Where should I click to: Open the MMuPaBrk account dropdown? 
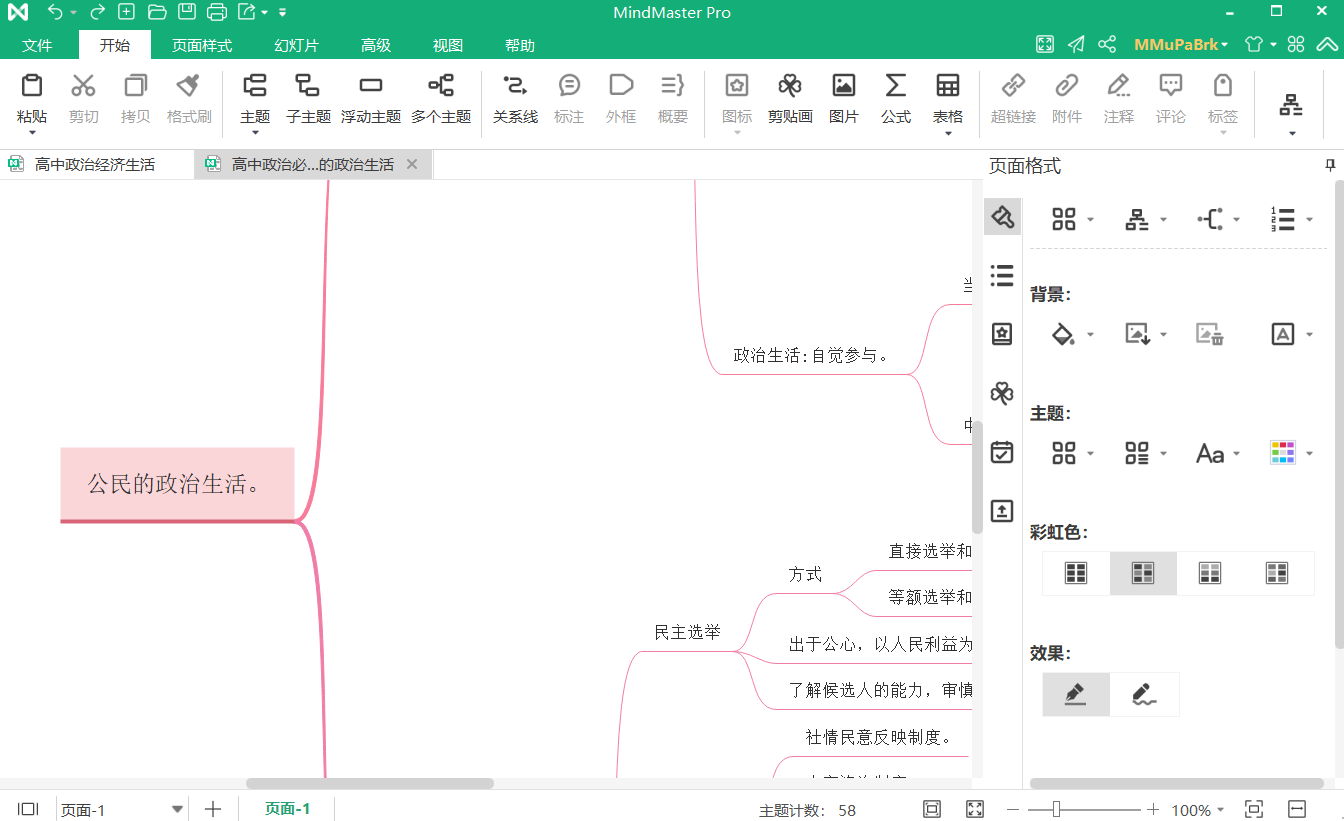point(1181,45)
